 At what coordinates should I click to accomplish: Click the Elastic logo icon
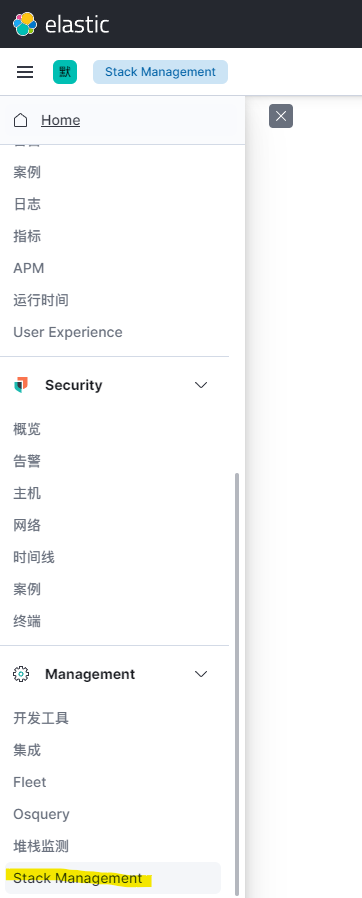(x=25, y=24)
